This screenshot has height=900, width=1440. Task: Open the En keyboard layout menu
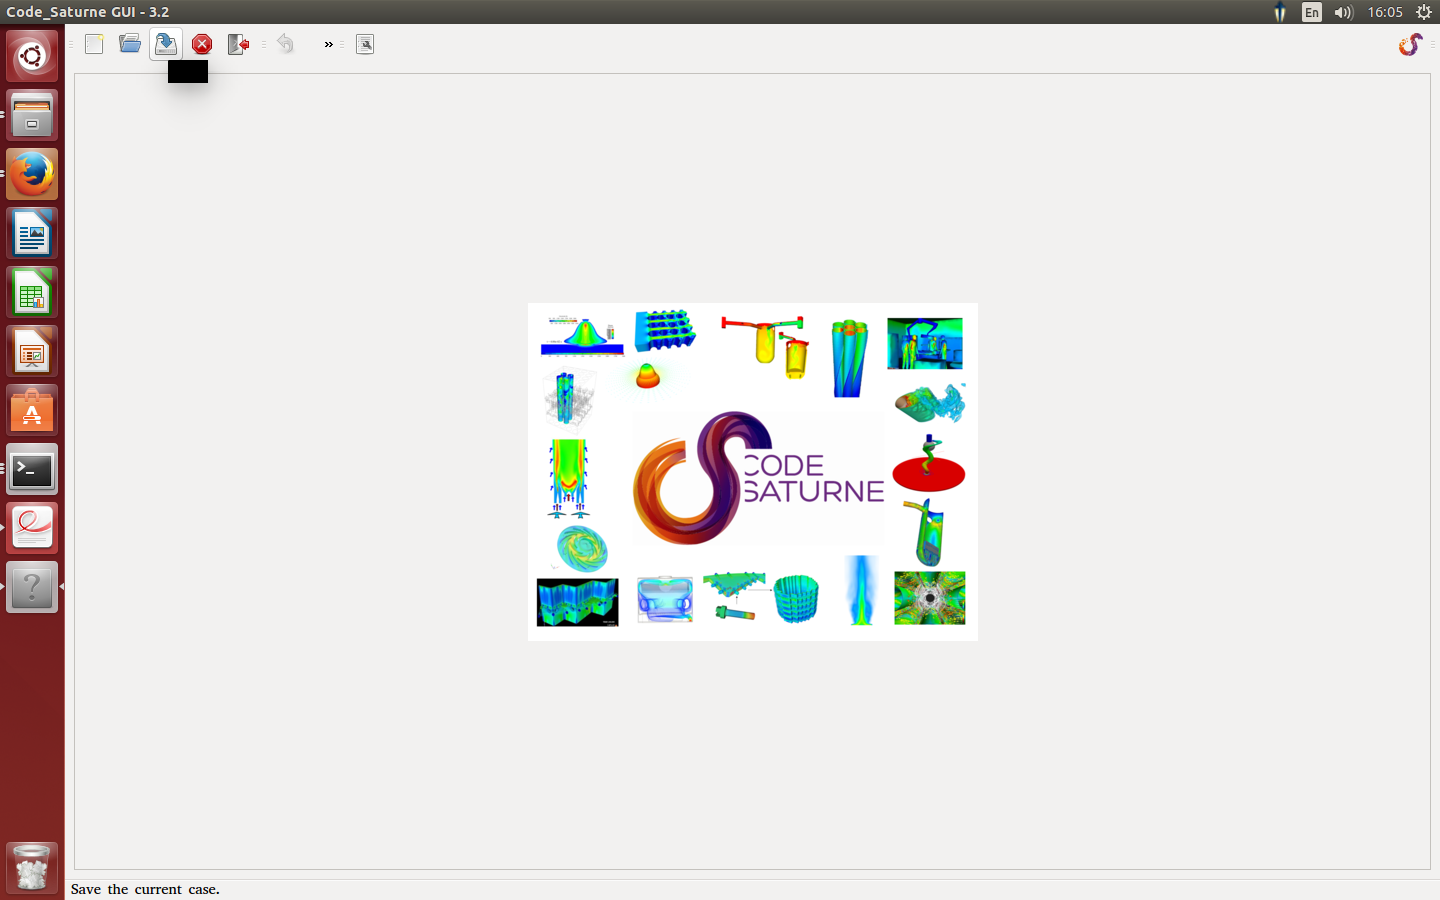tap(1312, 12)
